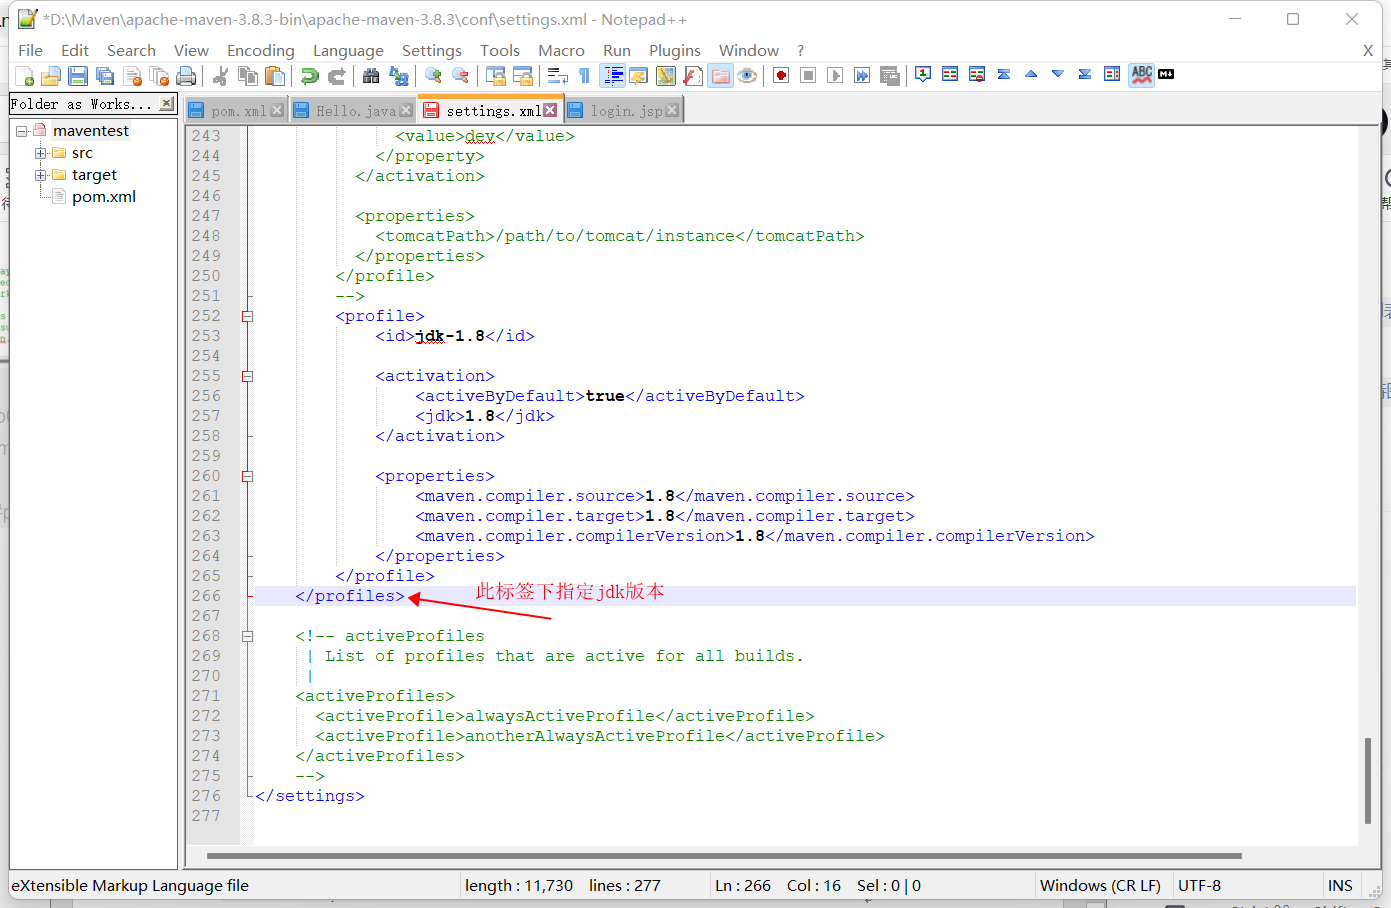Click line number 263 in margin

[206, 536]
